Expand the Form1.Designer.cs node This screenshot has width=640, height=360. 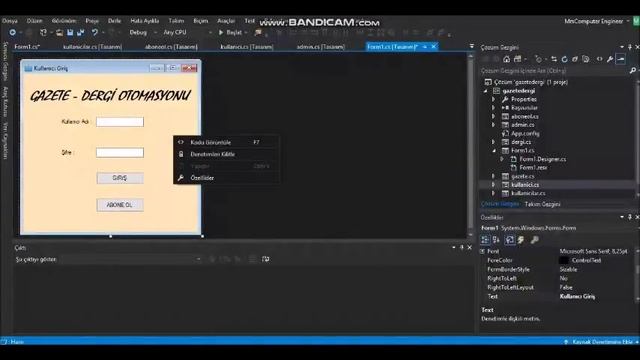pyautogui.click(x=502, y=159)
